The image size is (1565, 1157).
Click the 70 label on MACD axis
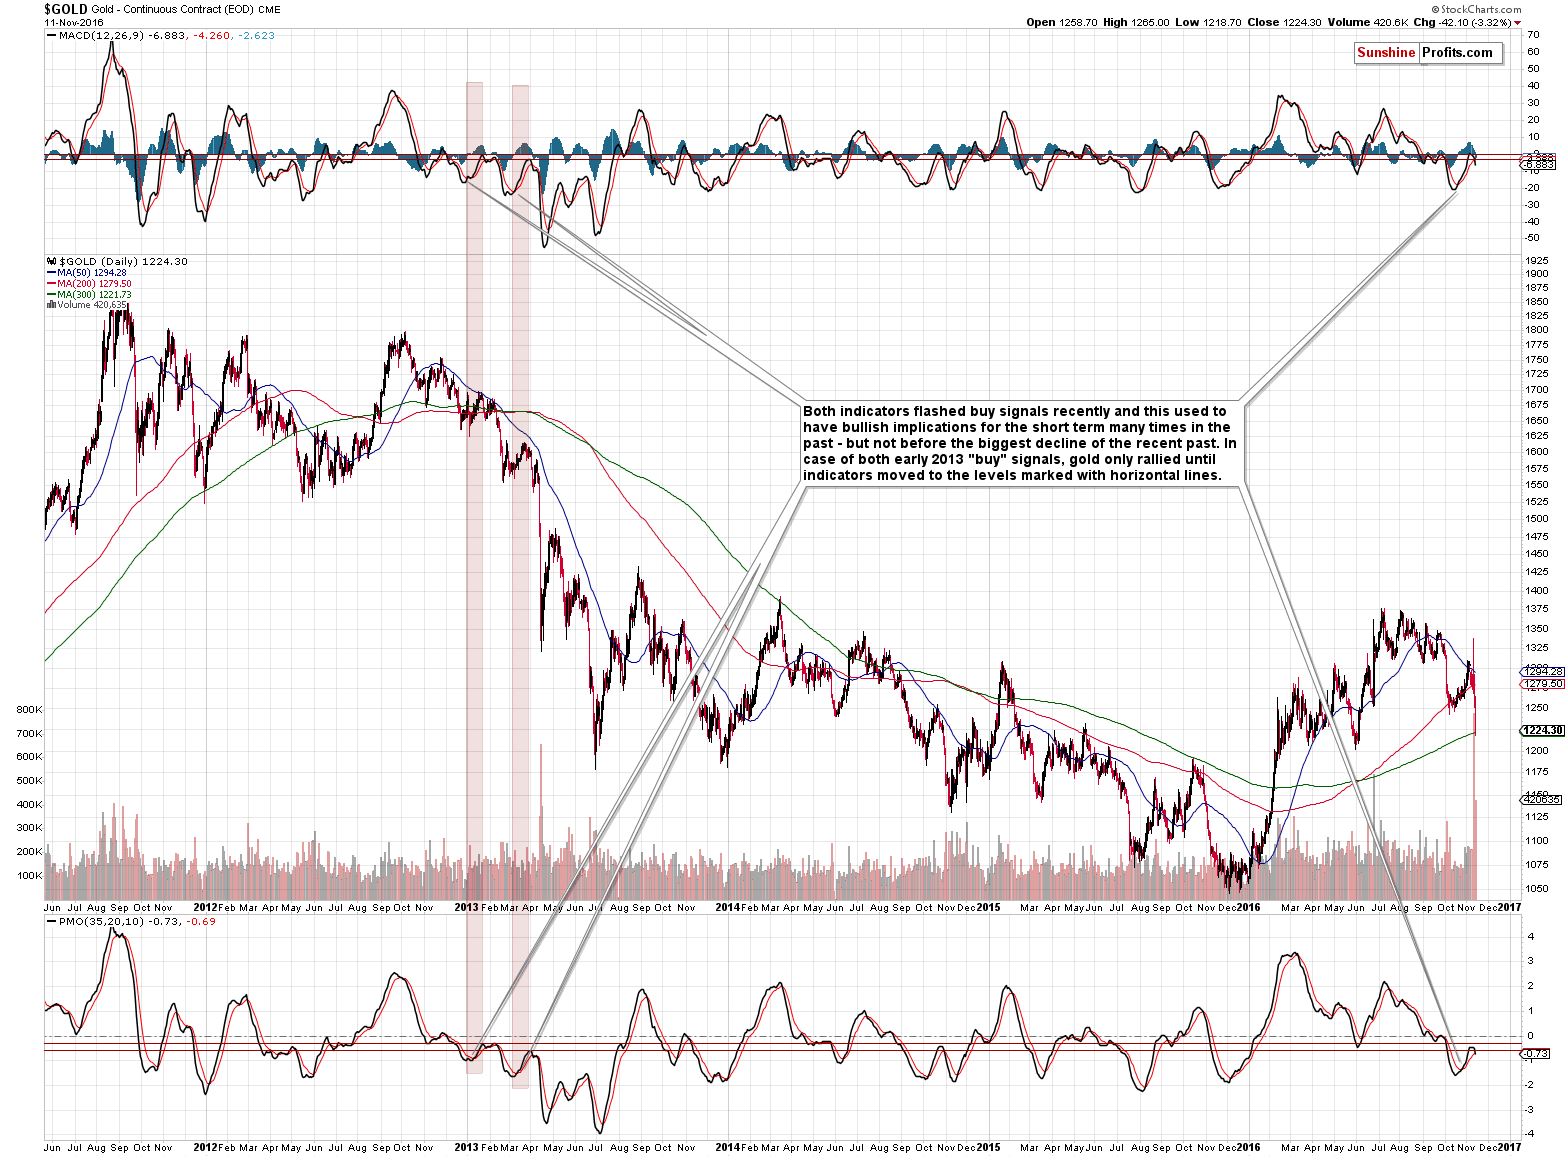pos(1532,35)
